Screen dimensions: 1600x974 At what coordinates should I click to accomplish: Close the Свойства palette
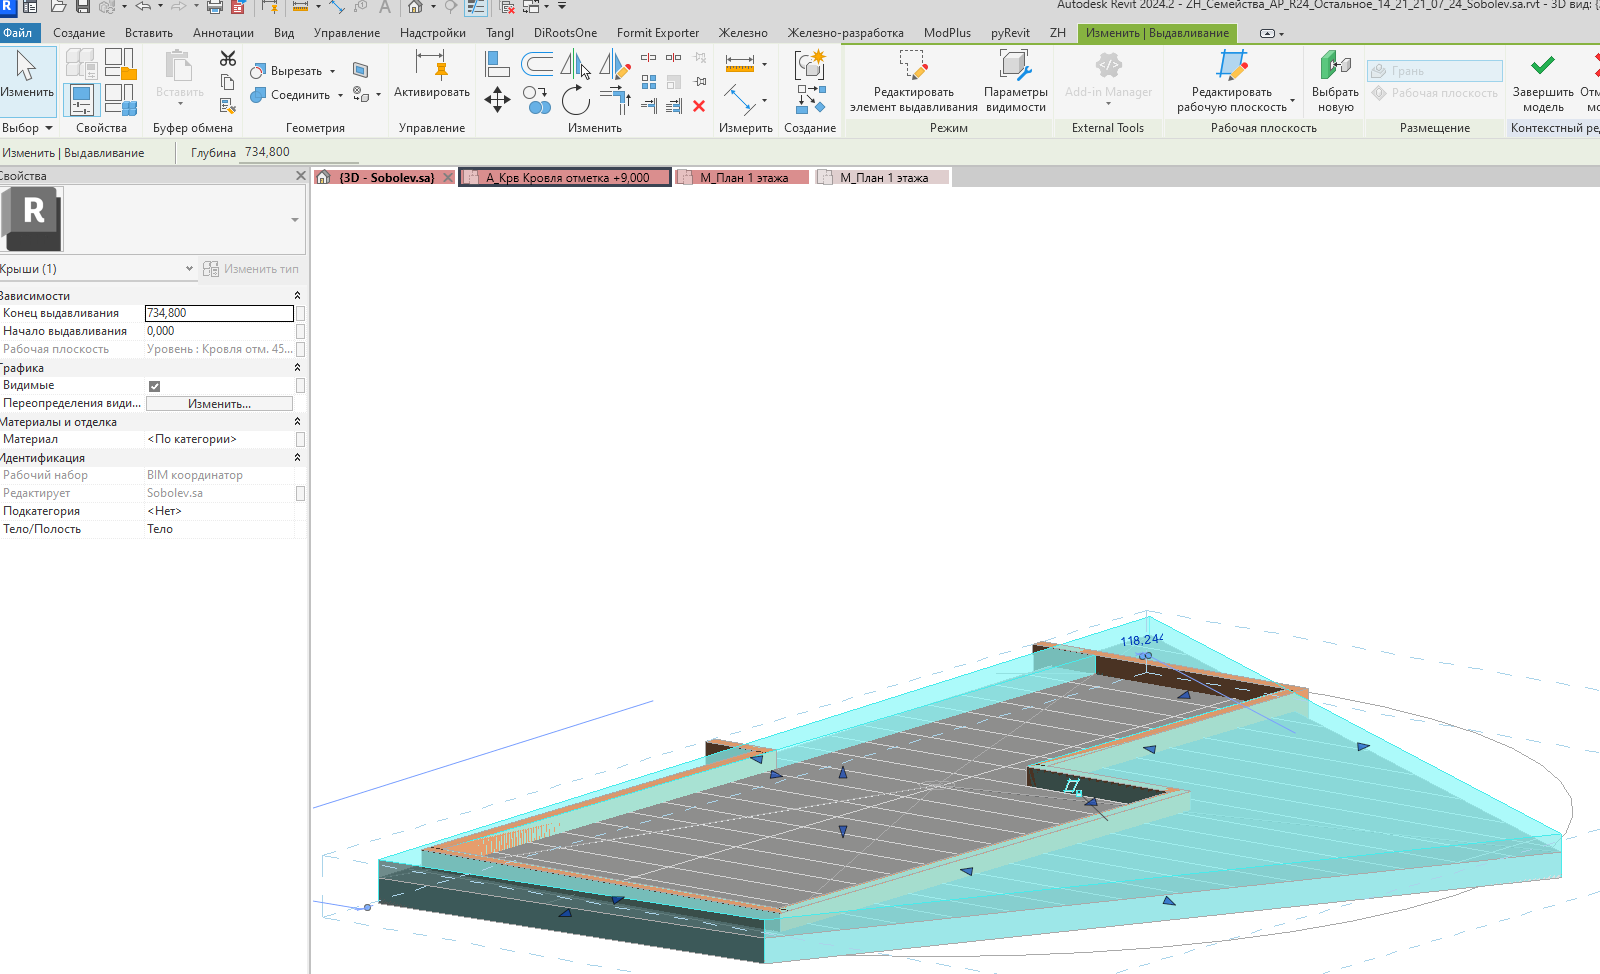click(301, 176)
